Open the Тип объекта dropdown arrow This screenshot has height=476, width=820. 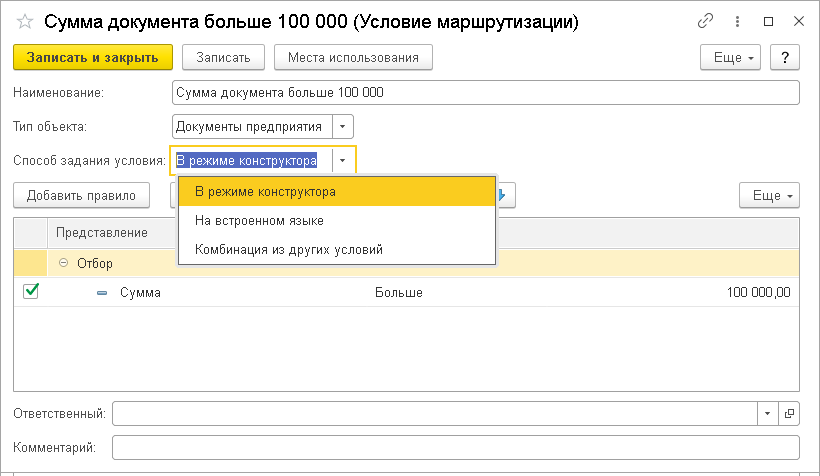tap(343, 127)
